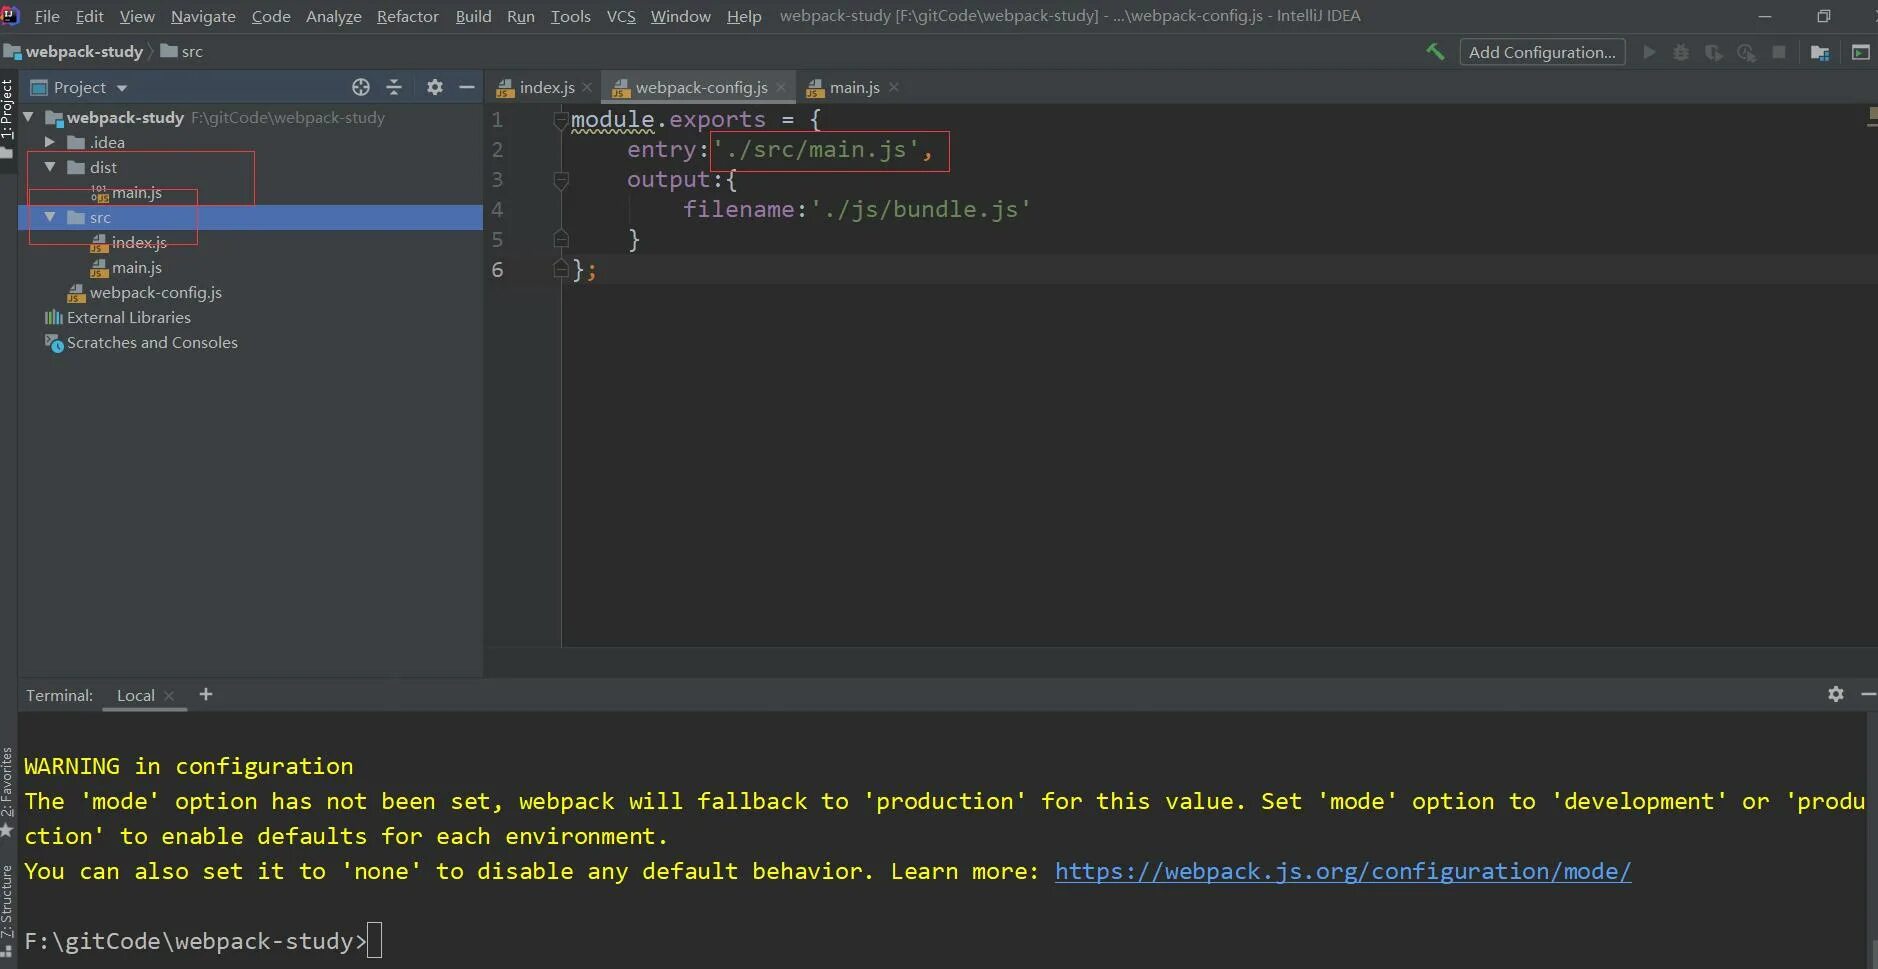Open Terminal gear settings

coord(1836,694)
